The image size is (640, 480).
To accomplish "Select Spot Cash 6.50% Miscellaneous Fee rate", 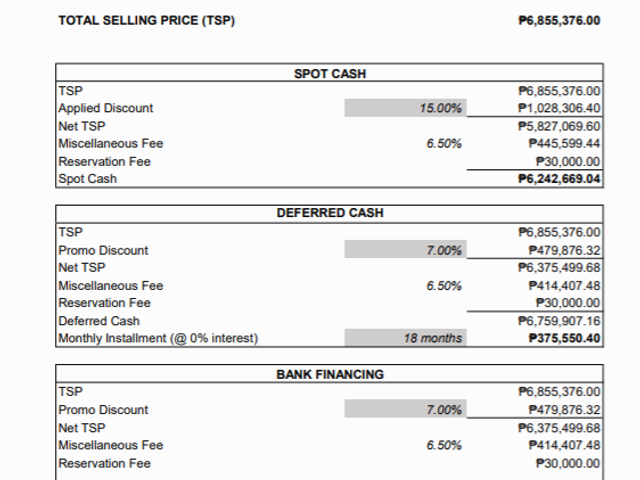I will pos(444,144).
